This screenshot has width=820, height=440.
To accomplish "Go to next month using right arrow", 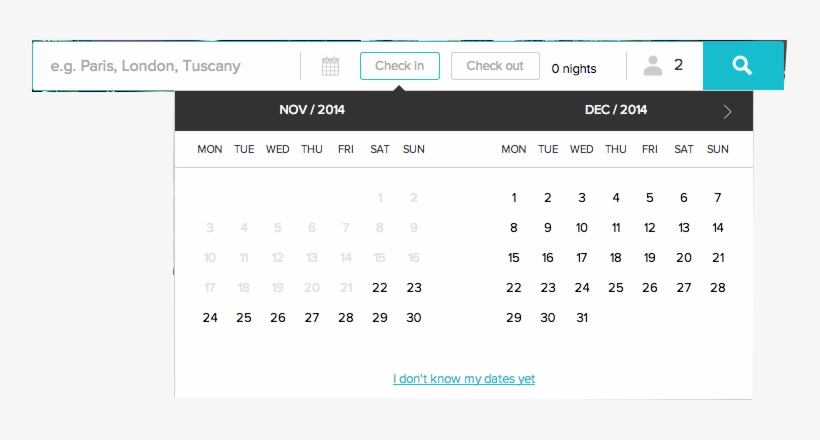I will [727, 111].
